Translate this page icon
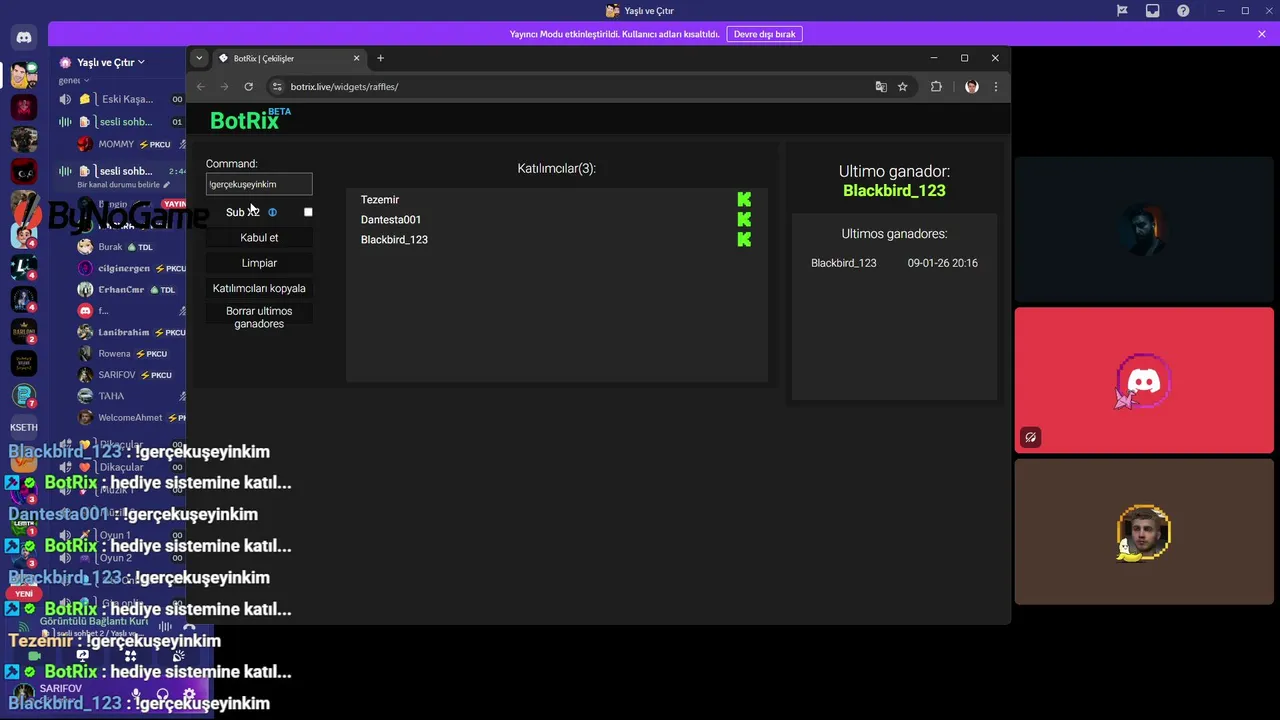Viewport: 1280px width, 720px height. 881,87
